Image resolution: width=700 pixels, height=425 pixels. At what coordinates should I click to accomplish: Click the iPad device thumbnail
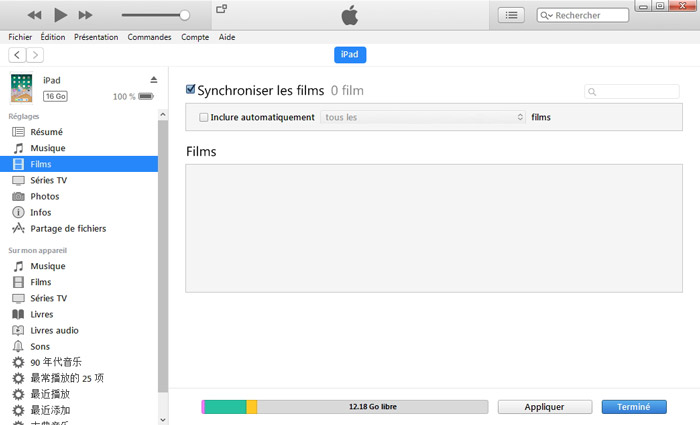coord(21,88)
